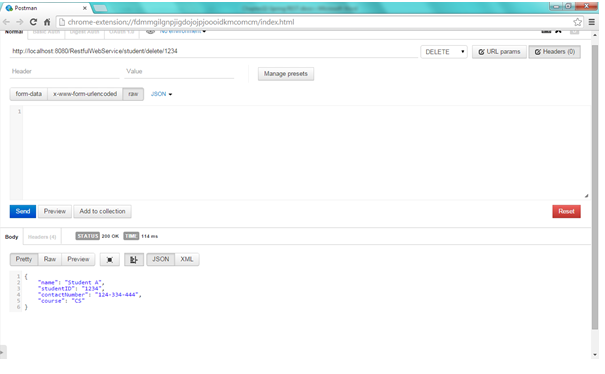Click the browser forward arrow

(19, 22)
